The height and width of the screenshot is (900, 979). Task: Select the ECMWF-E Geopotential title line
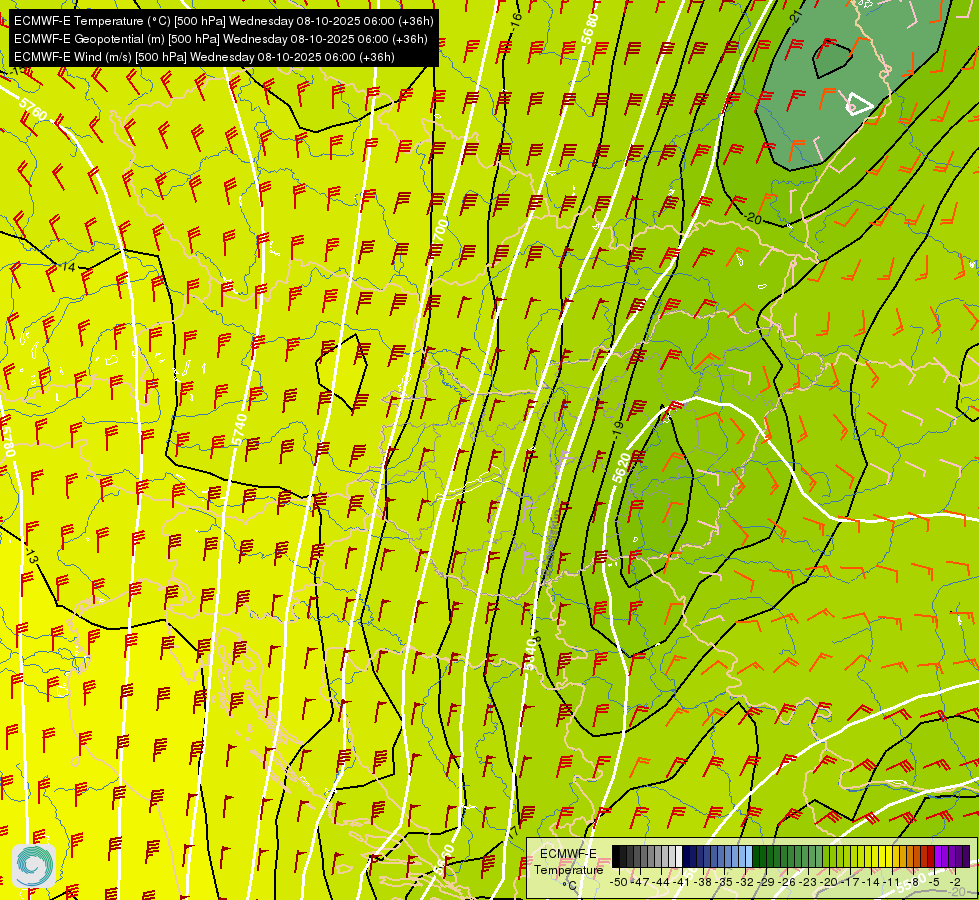point(220,39)
